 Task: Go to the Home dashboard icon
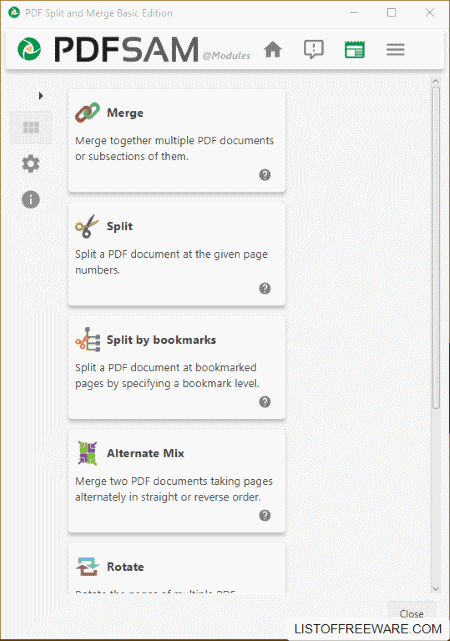tap(273, 50)
